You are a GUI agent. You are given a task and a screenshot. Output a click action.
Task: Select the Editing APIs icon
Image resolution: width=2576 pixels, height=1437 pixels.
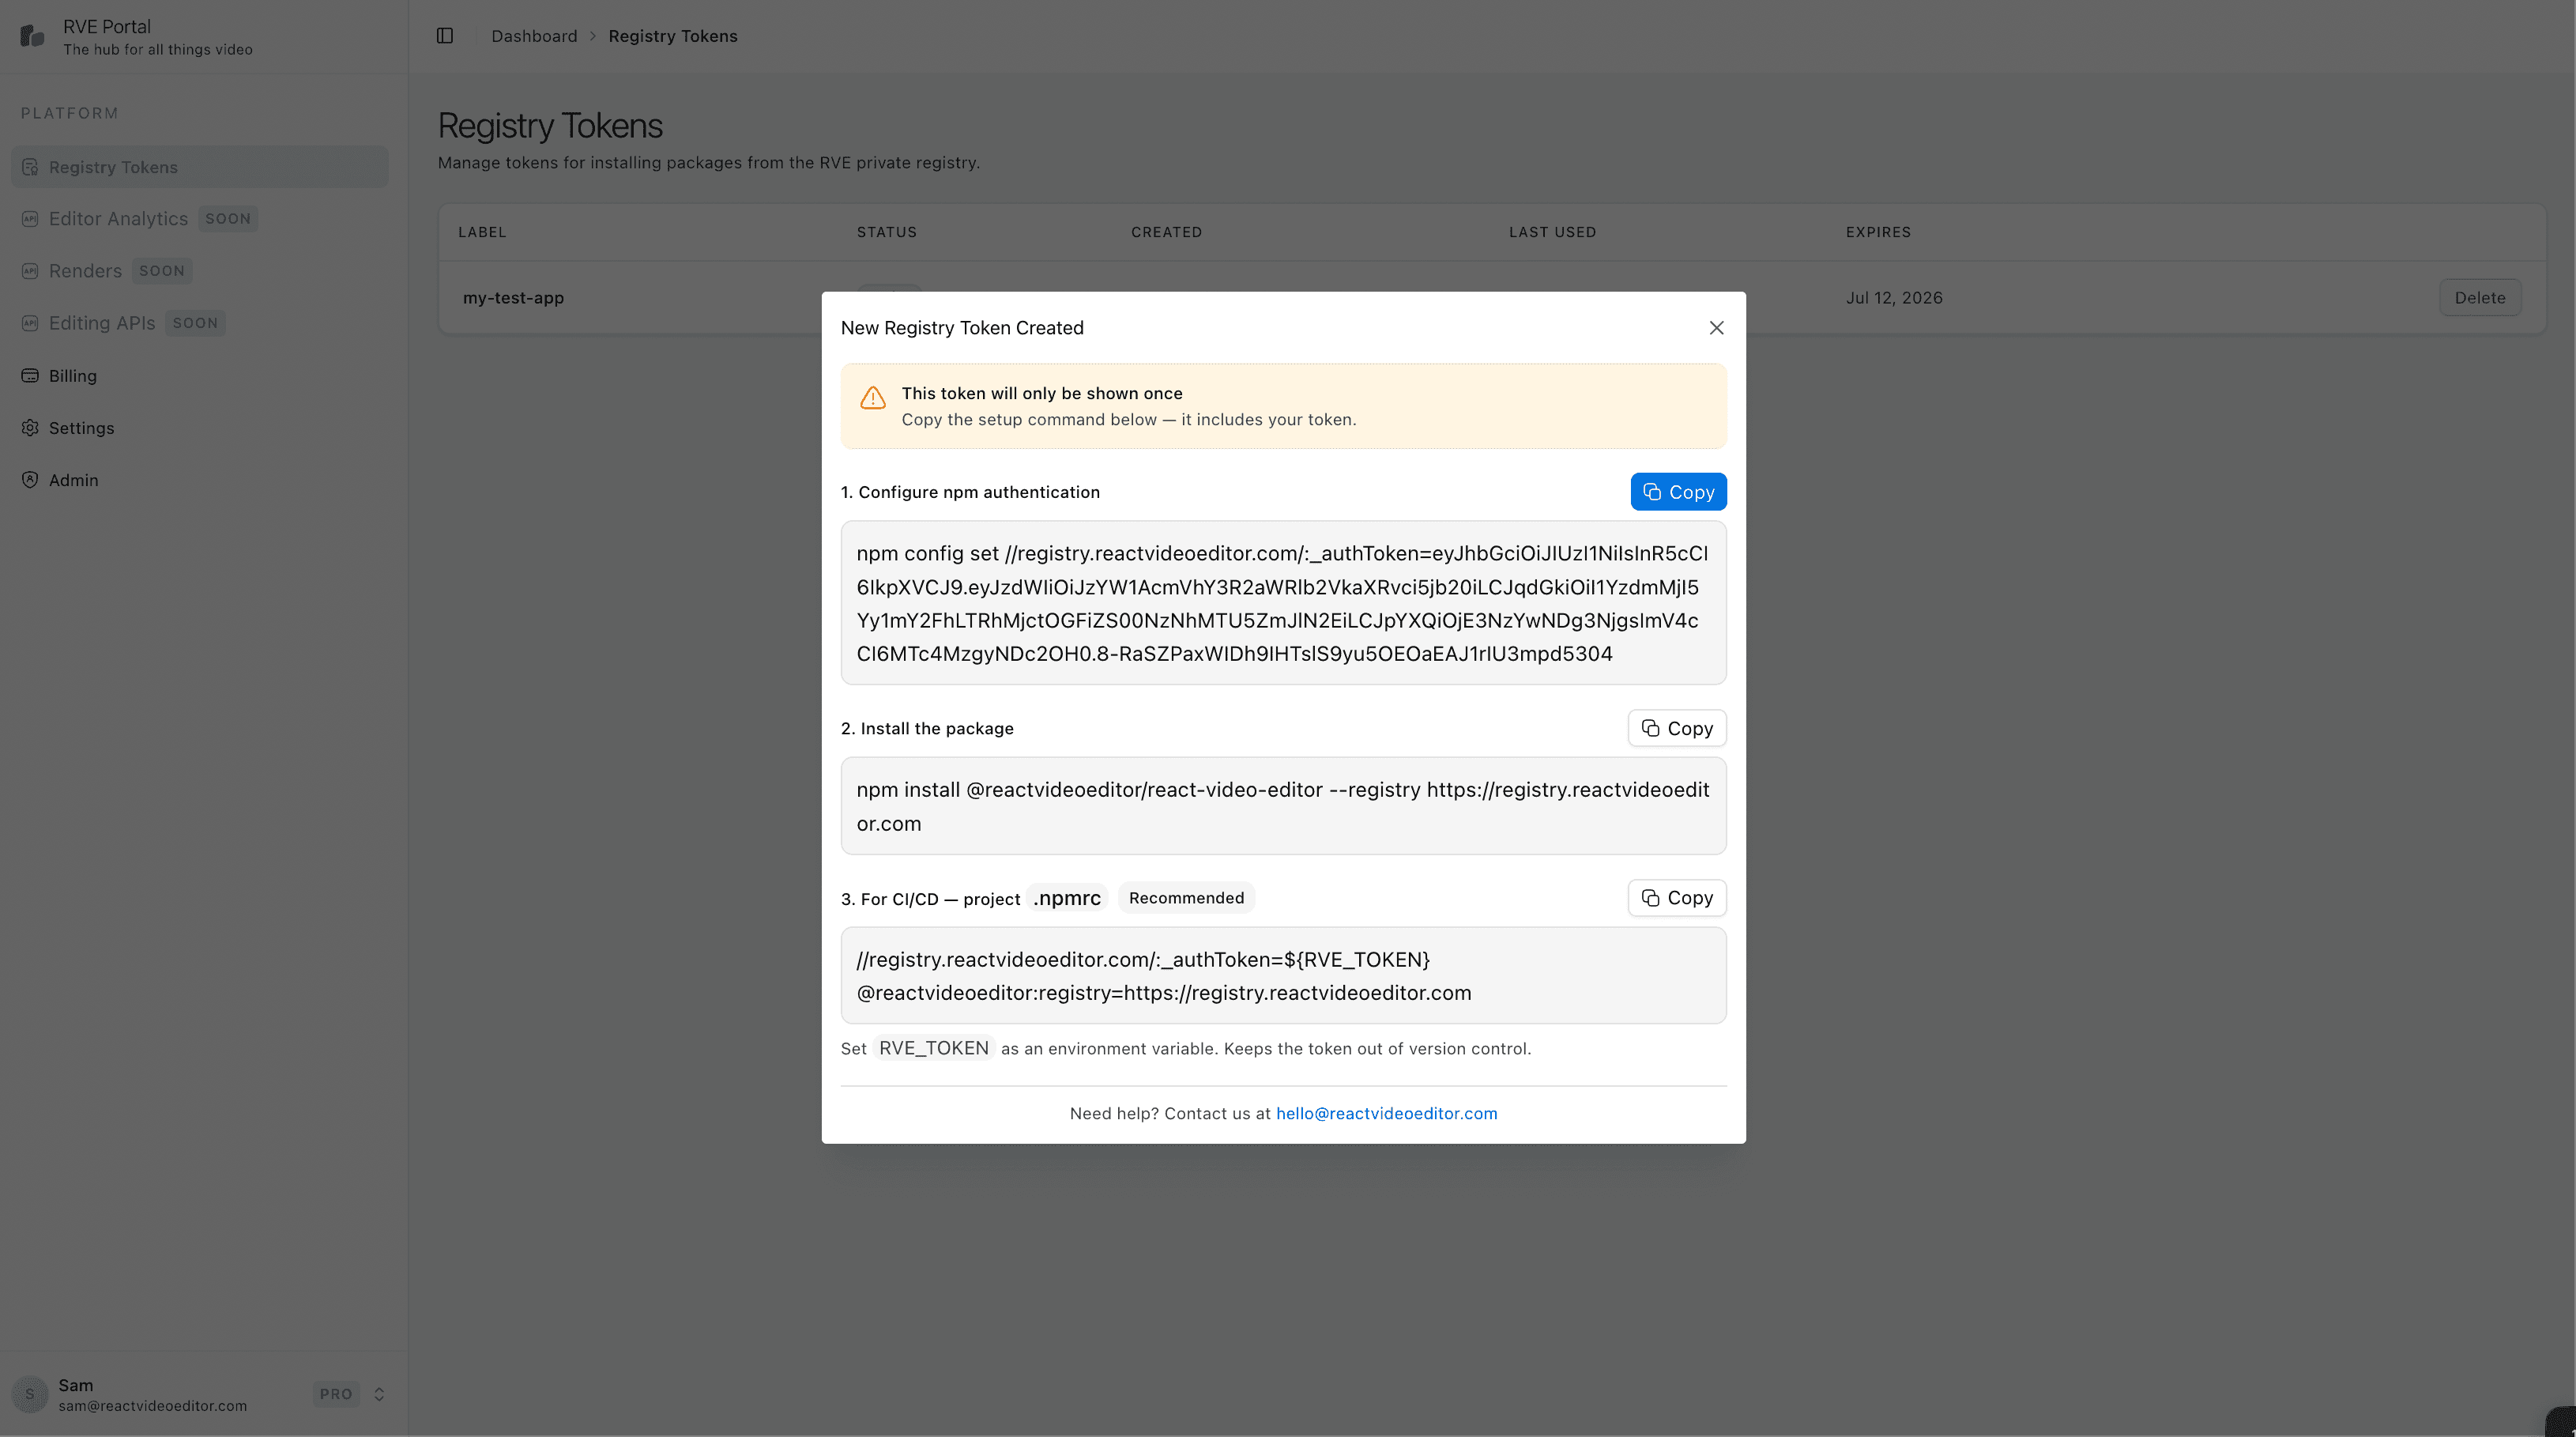point(30,322)
